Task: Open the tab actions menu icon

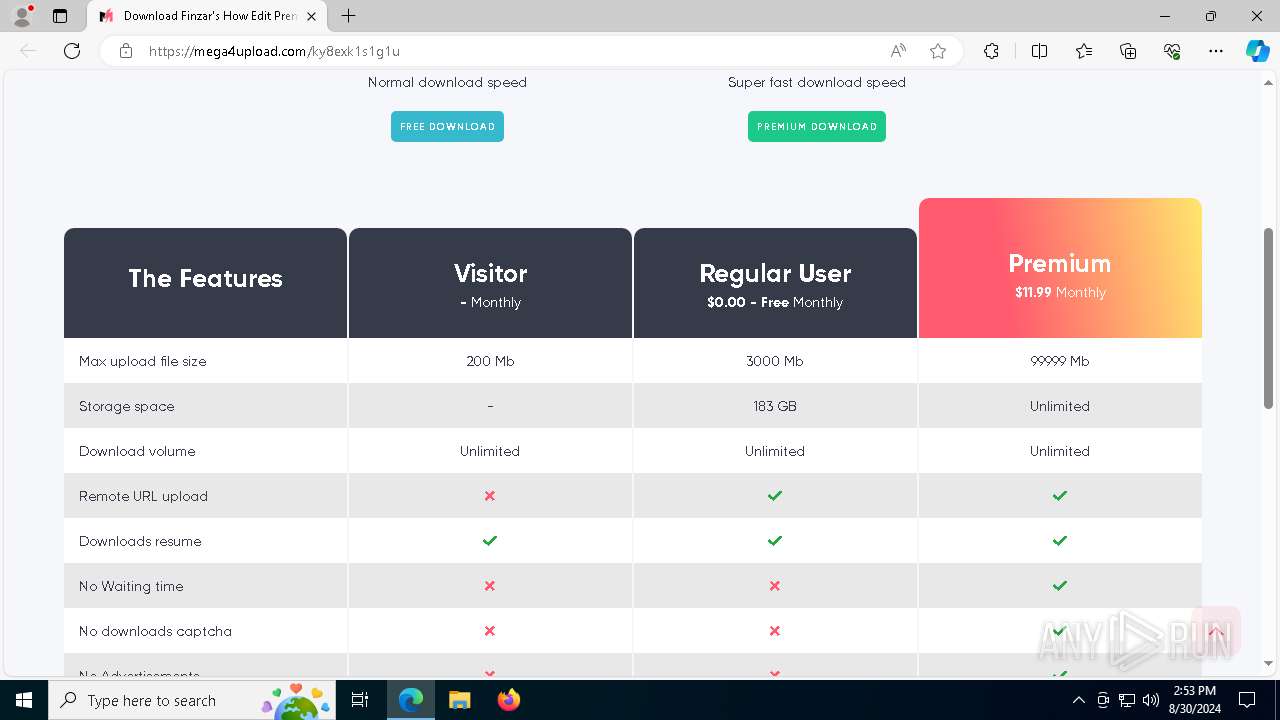Action: pyautogui.click(x=60, y=16)
